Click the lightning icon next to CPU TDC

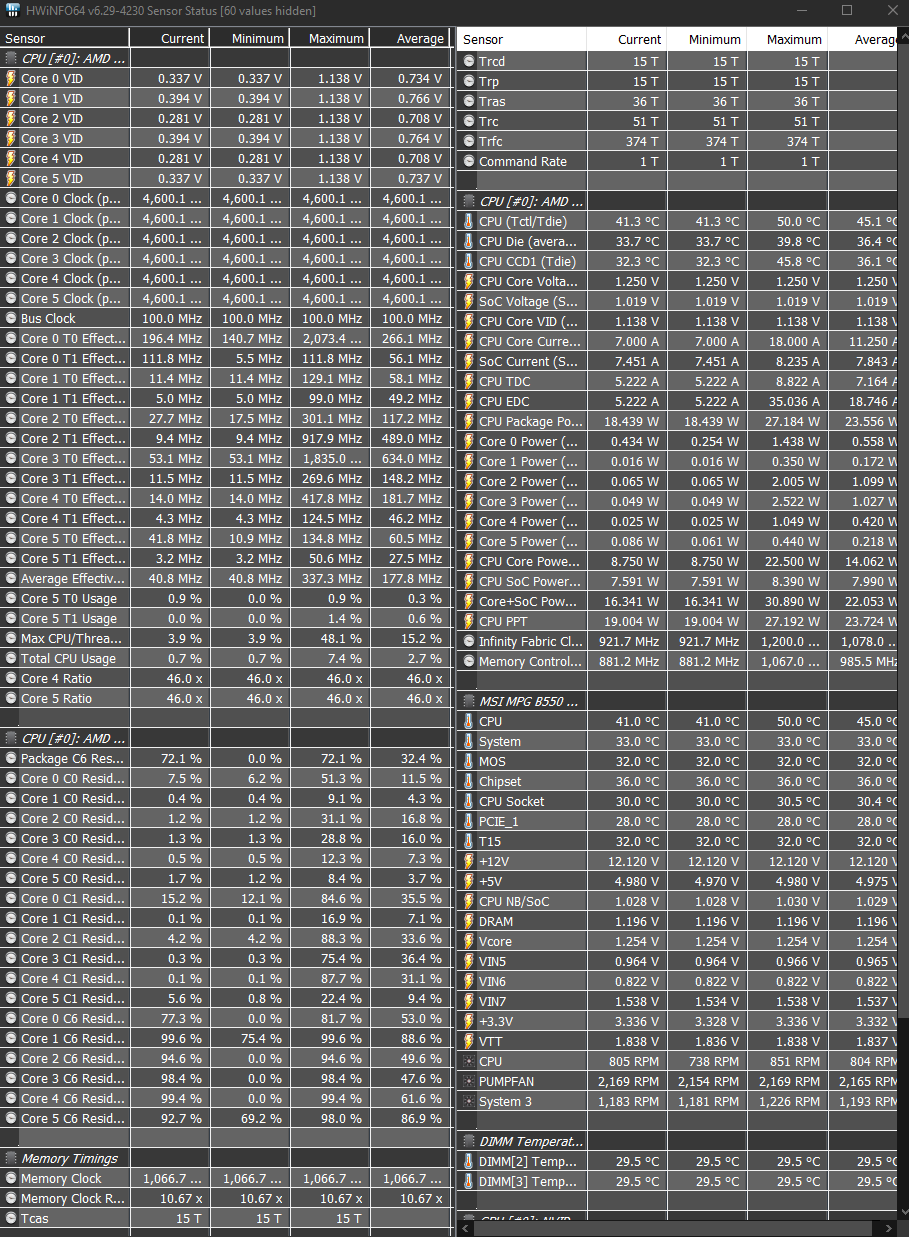(x=469, y=381)
